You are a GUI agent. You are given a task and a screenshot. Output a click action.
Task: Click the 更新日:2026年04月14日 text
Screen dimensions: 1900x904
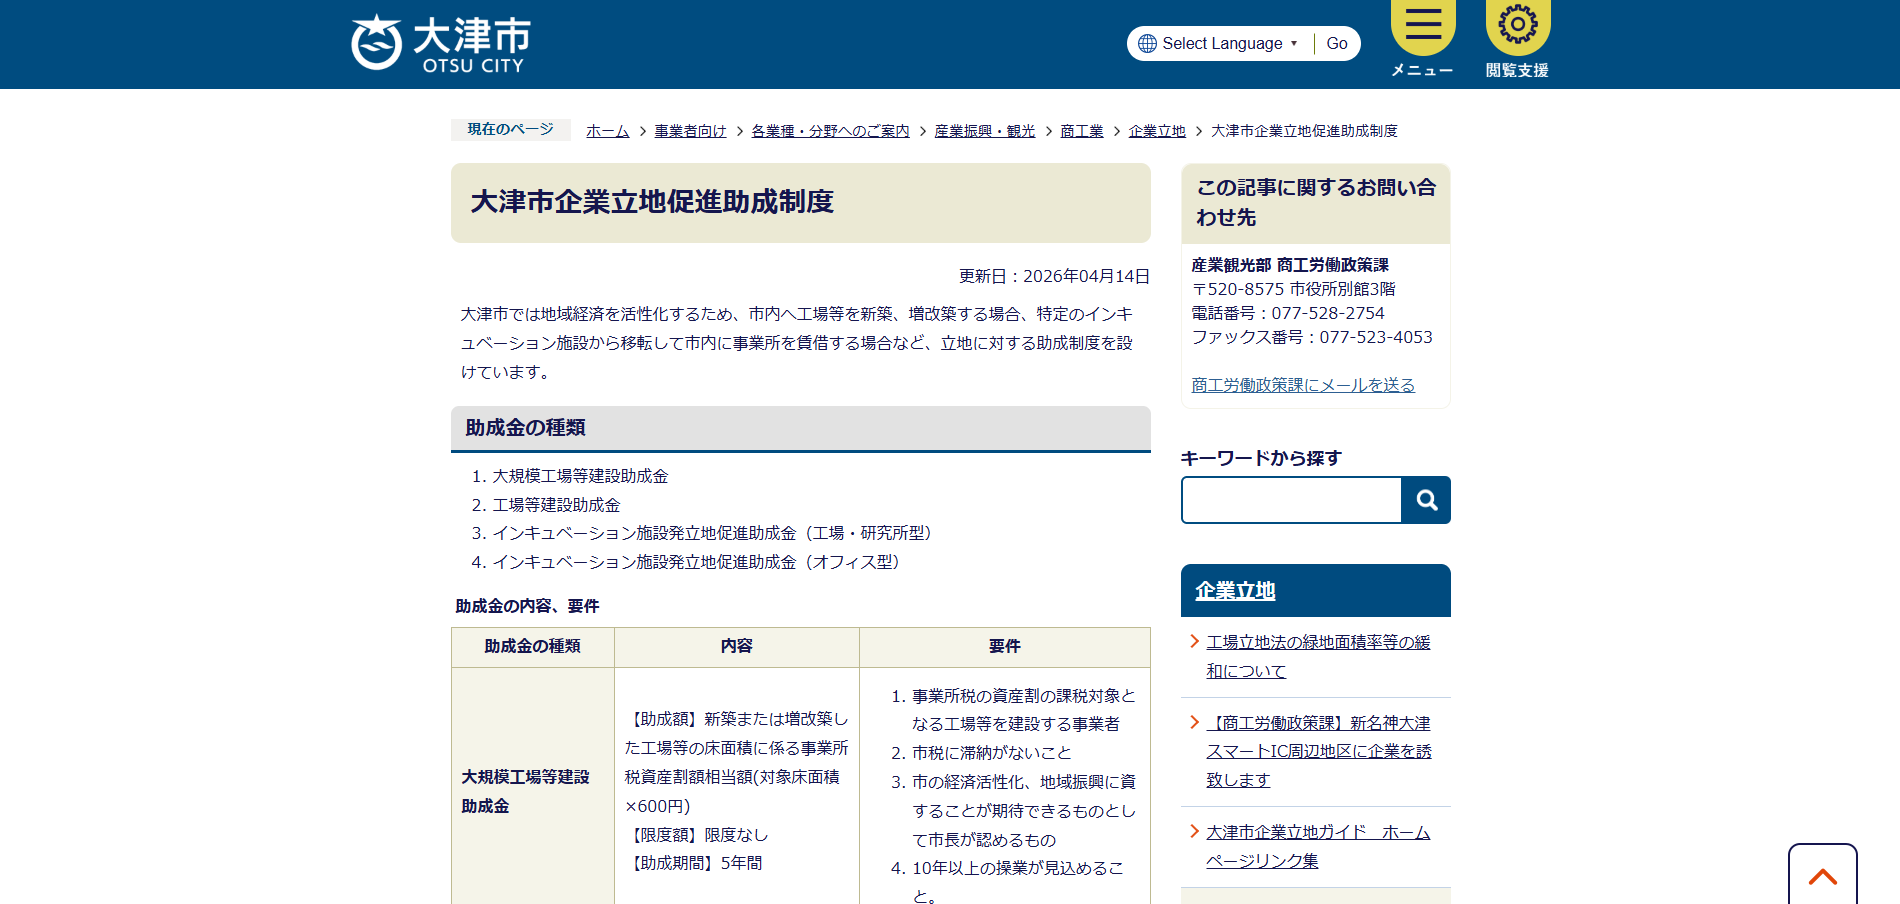[x=1054, y=276]
